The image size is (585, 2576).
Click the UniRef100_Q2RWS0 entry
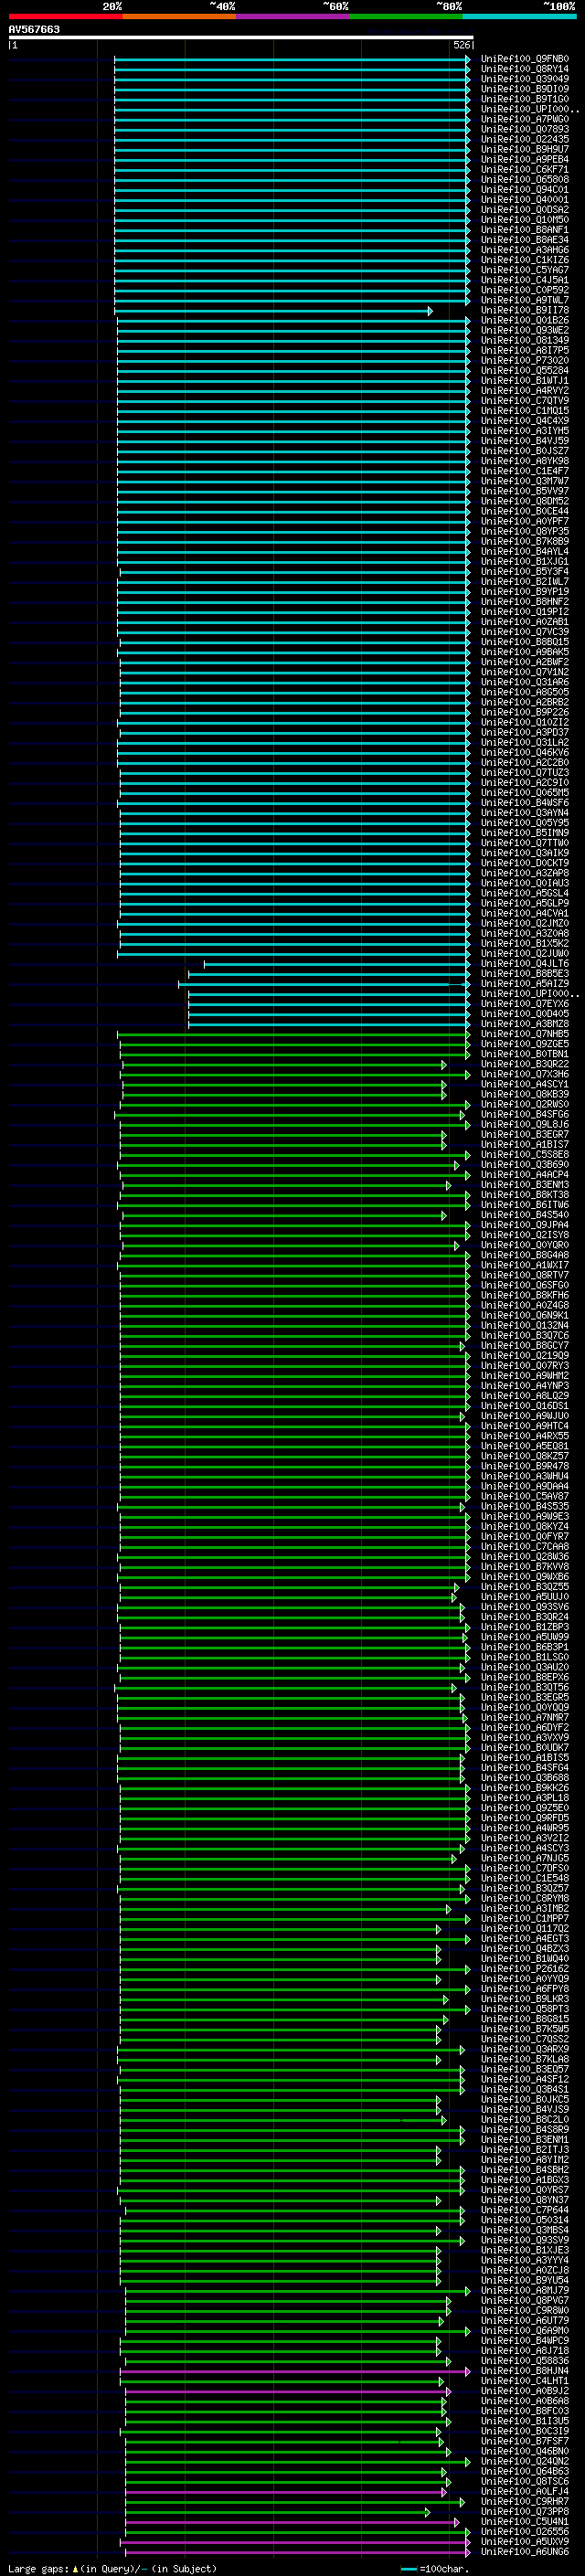(525, 1105)
